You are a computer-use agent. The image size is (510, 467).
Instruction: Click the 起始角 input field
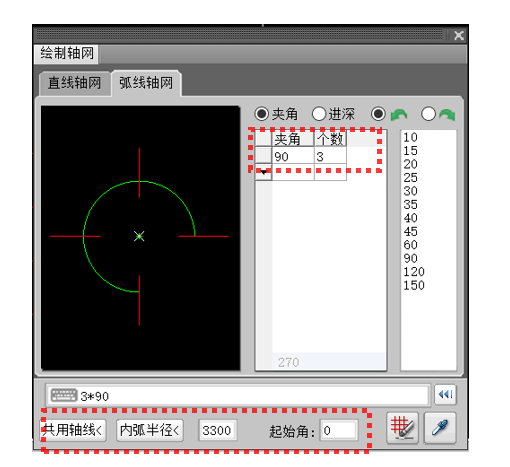(339, 430)
